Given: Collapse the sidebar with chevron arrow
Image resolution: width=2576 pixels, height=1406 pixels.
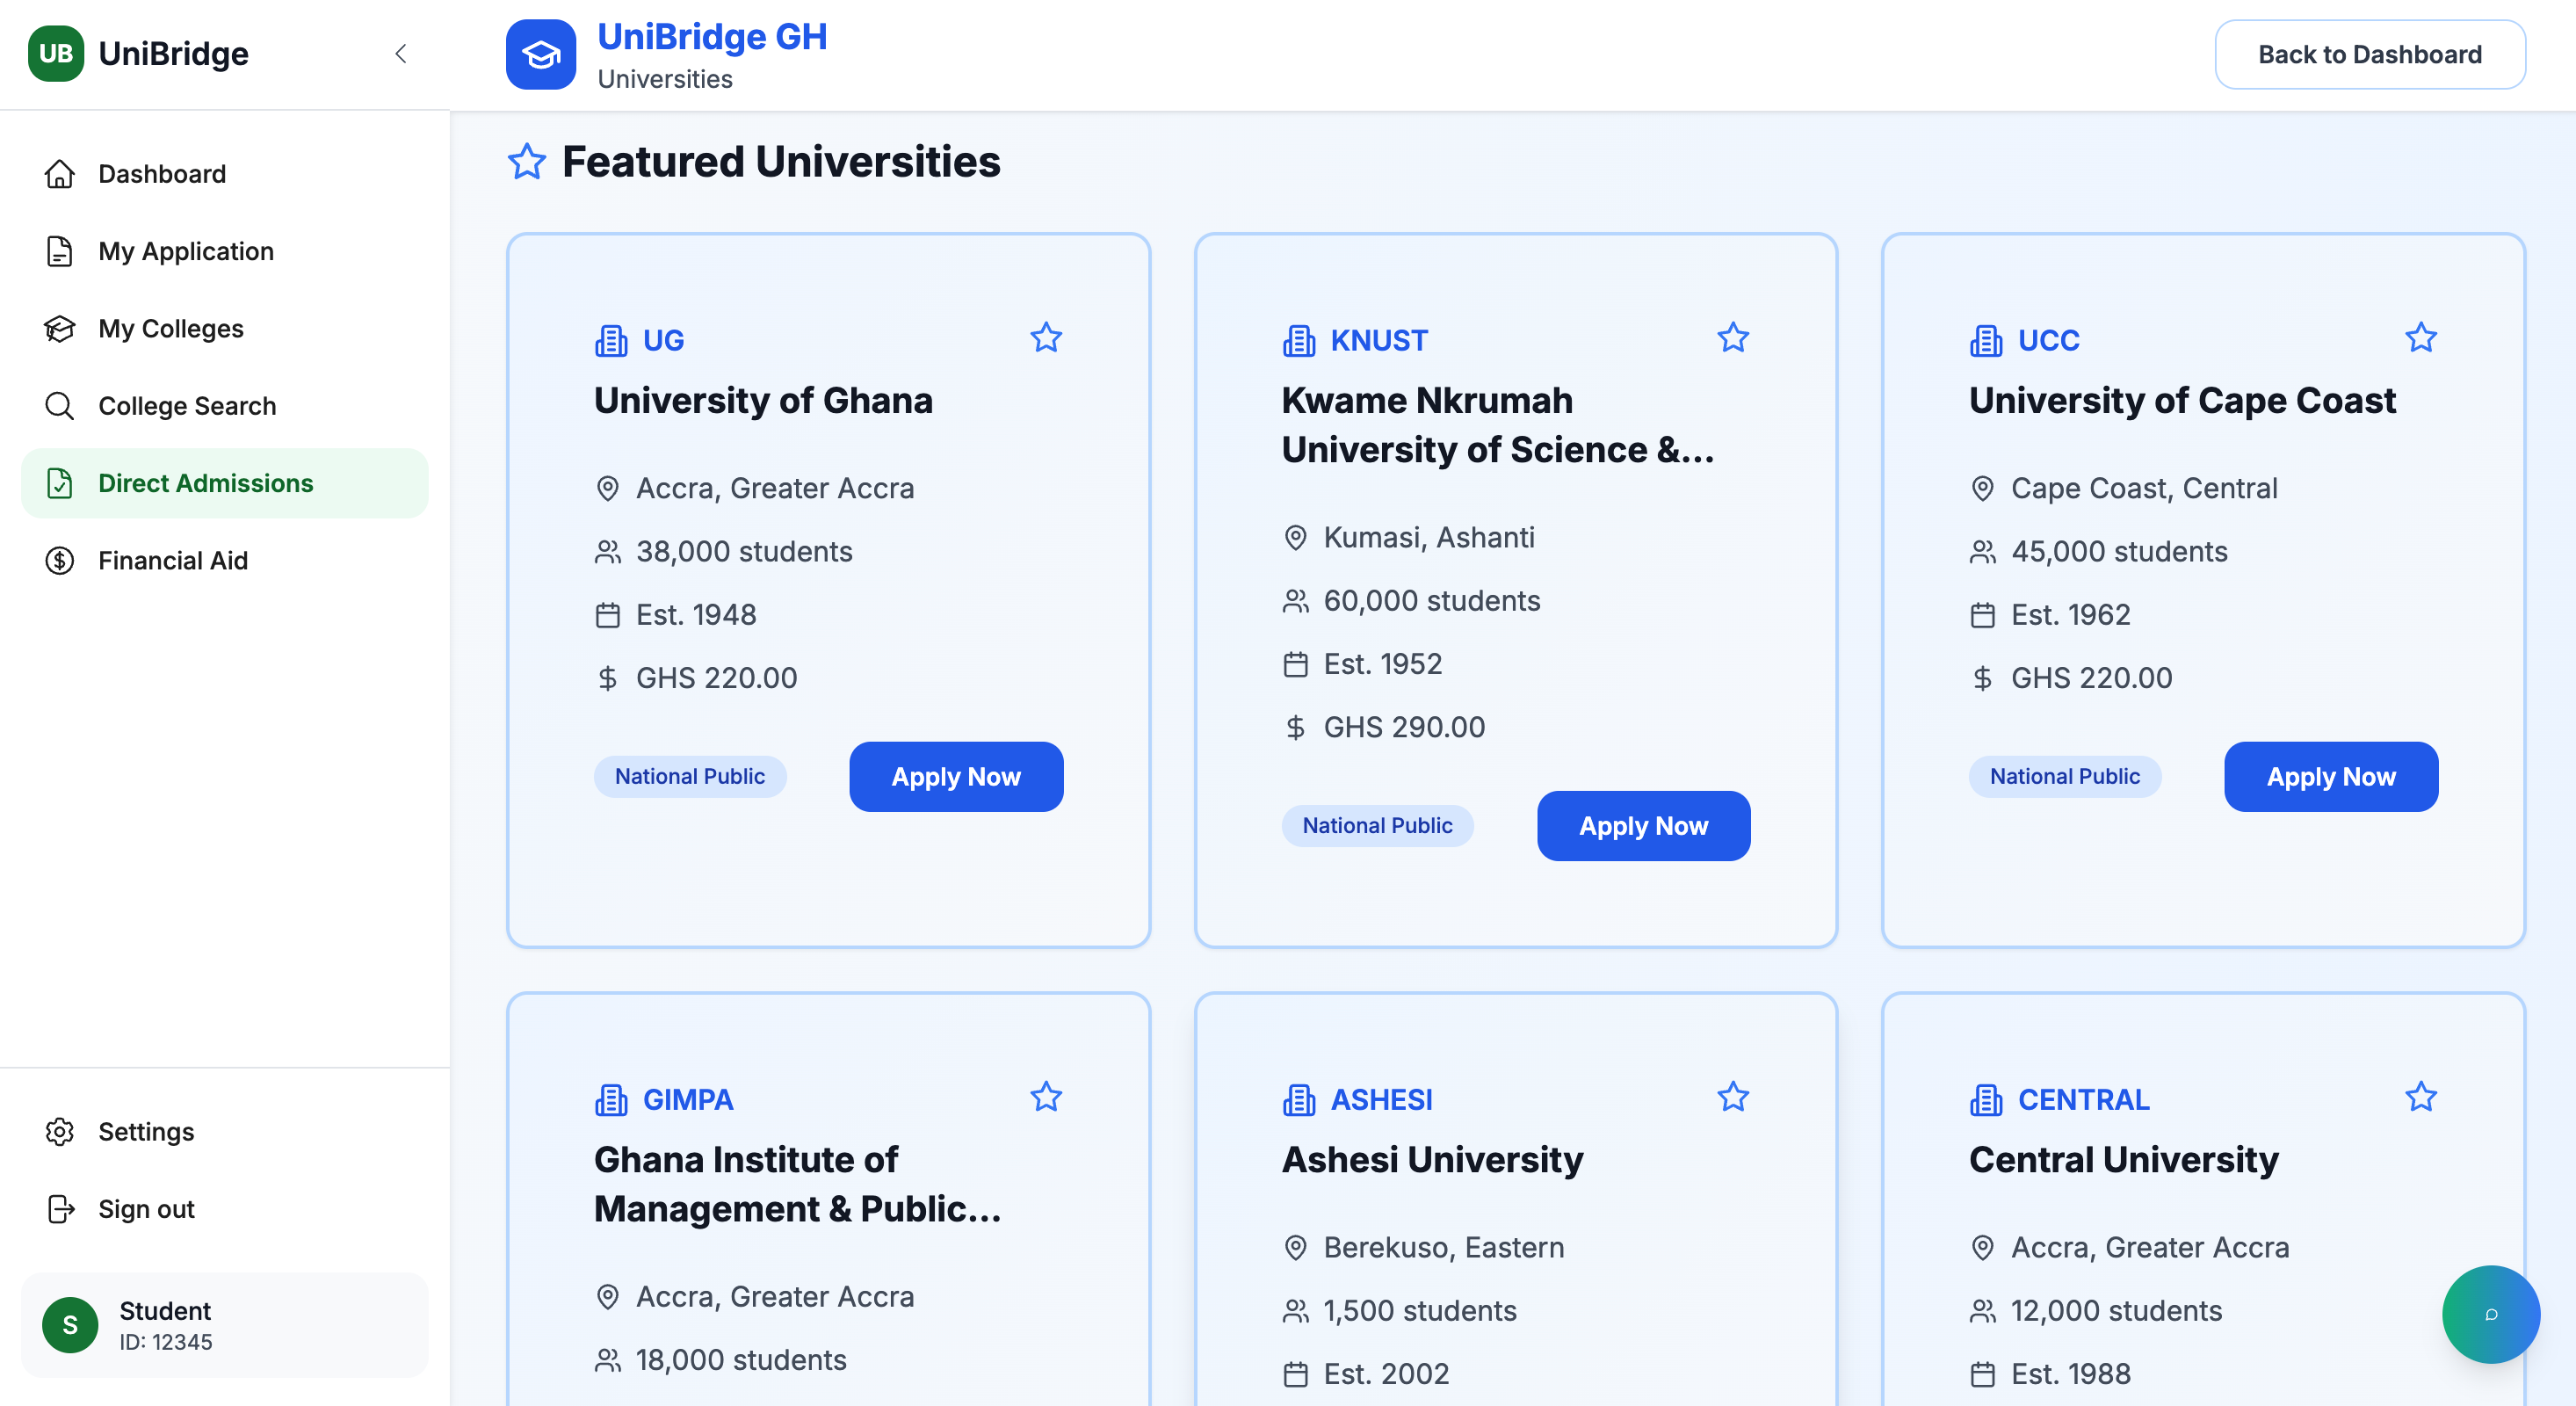Looking at the screenshot, I should point(401,54).
